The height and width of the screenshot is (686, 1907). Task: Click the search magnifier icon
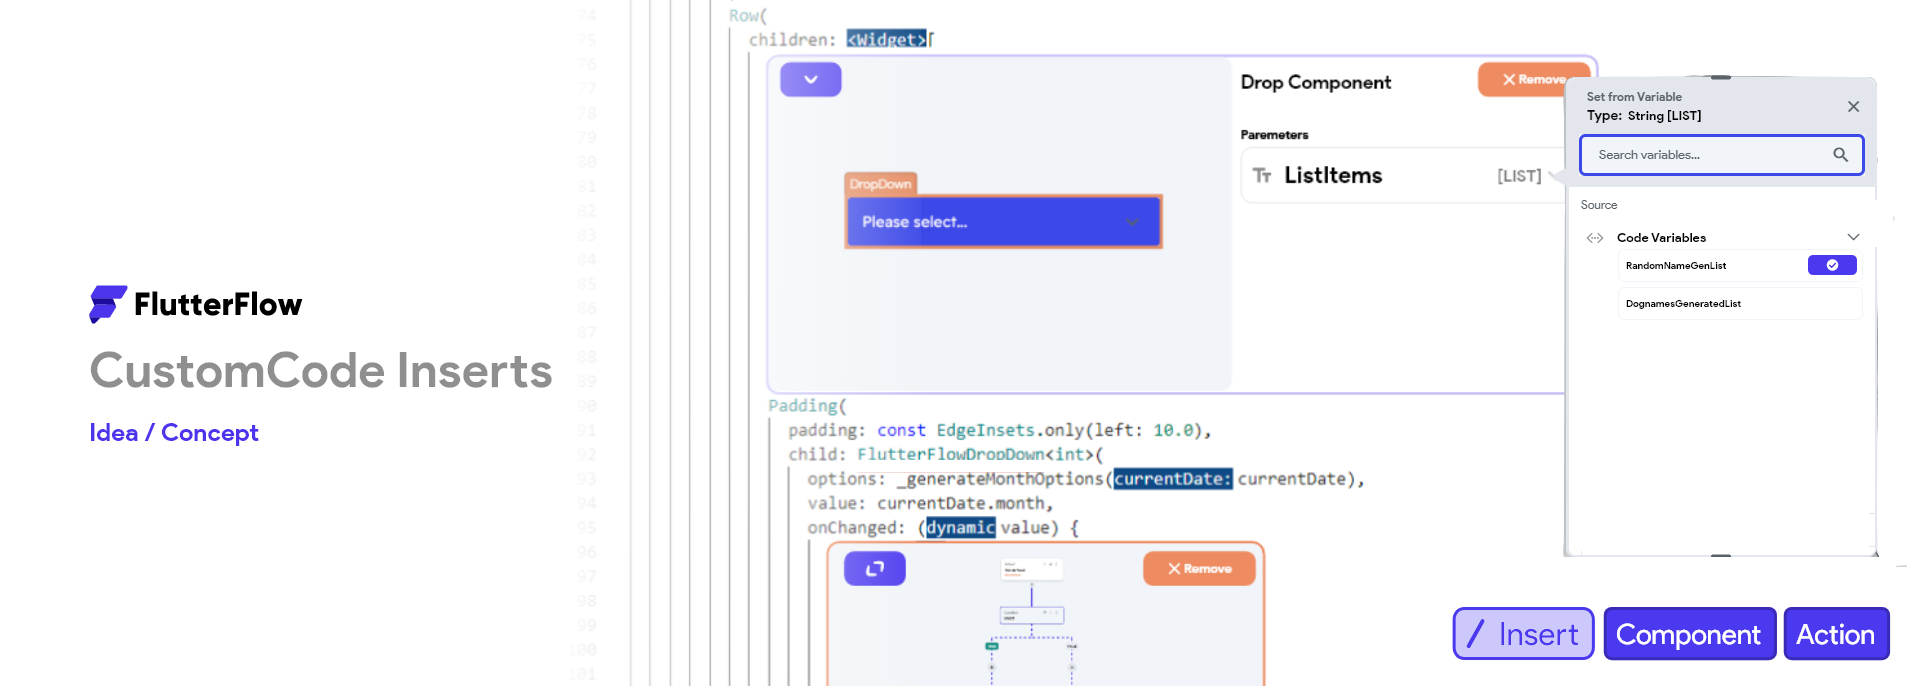coord(1840,155)
